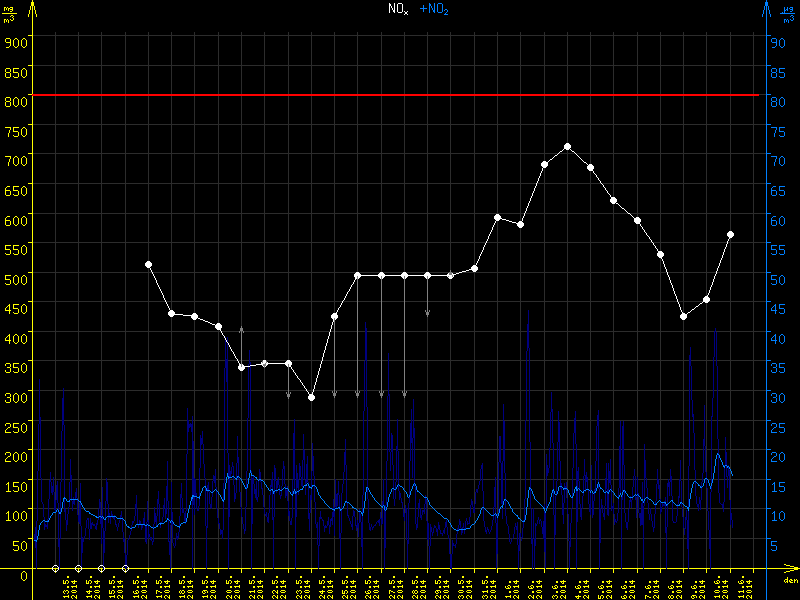Click the +NO2 legend label
The width and height of the screenshot is (800, 600).
point(433,9)
